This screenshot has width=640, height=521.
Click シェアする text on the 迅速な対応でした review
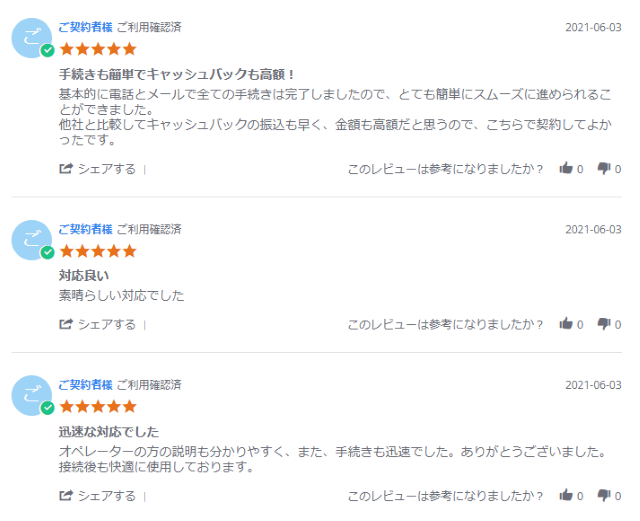point(107,496)
